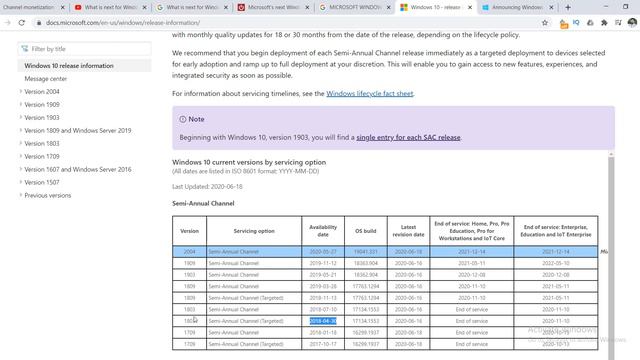The width and height of the screenshot is (640, 360).
Task: Click the Availability date column header
Action: pos(323,231)
